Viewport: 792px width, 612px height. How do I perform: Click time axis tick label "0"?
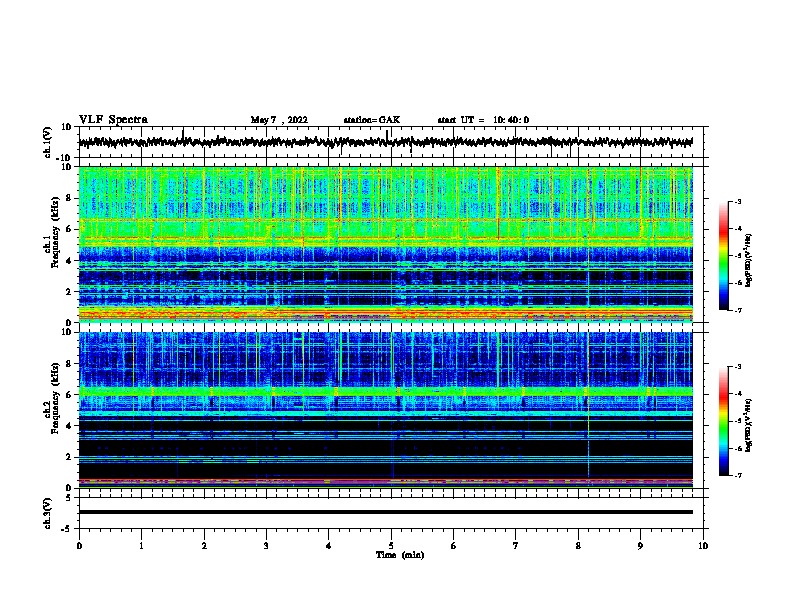tap(79, 546)
